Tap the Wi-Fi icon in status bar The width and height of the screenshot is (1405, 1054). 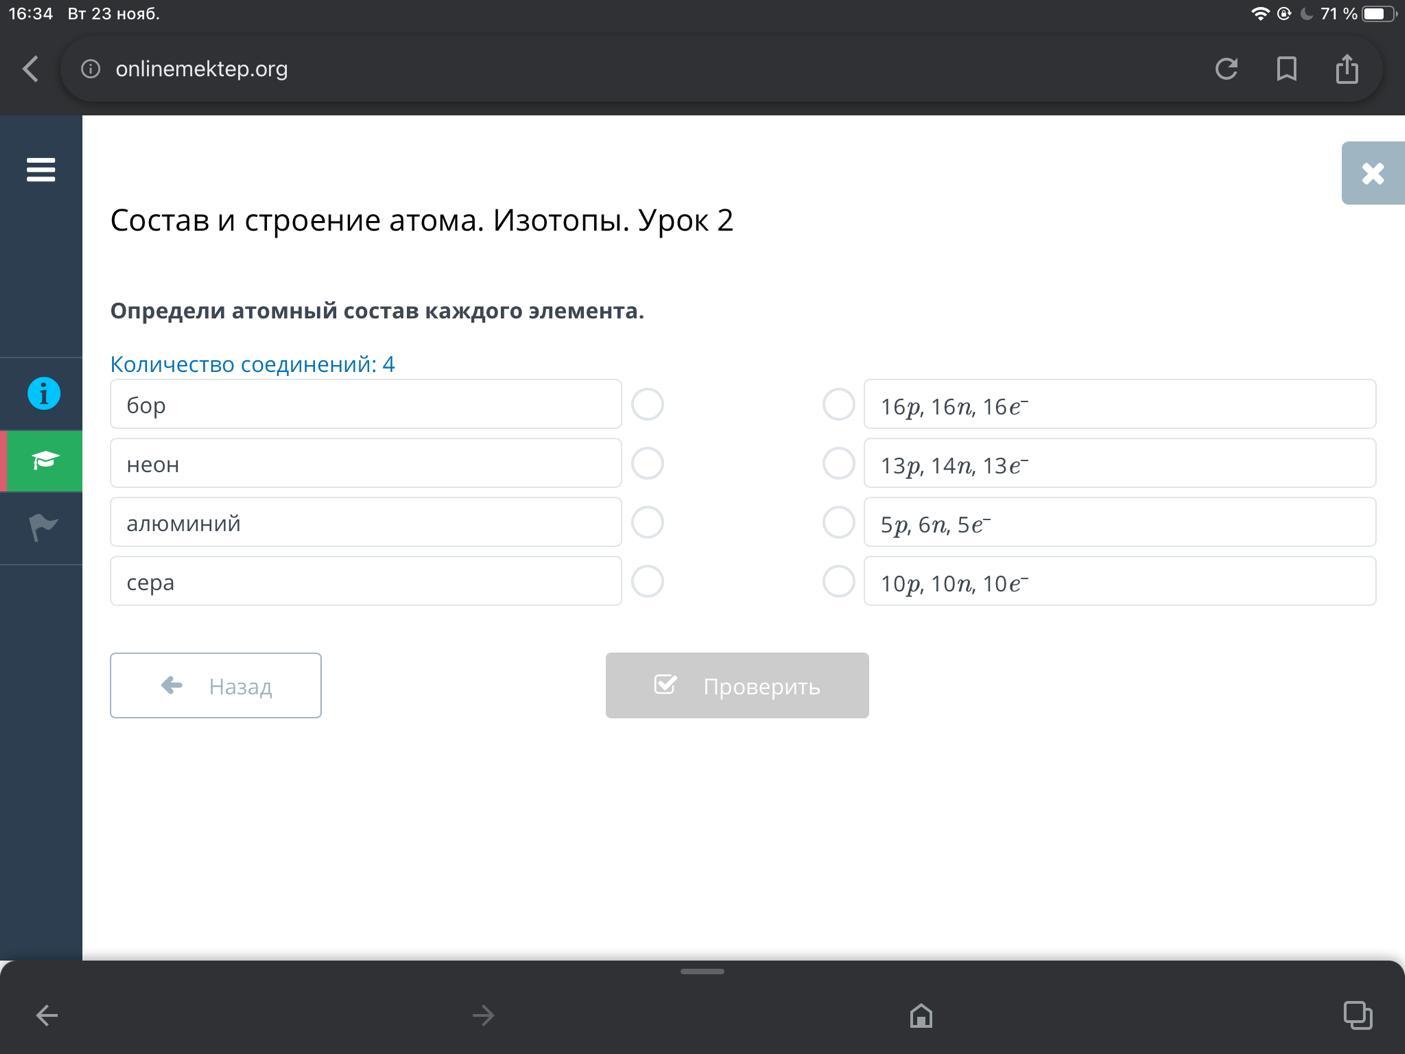tap(1260, 14)
